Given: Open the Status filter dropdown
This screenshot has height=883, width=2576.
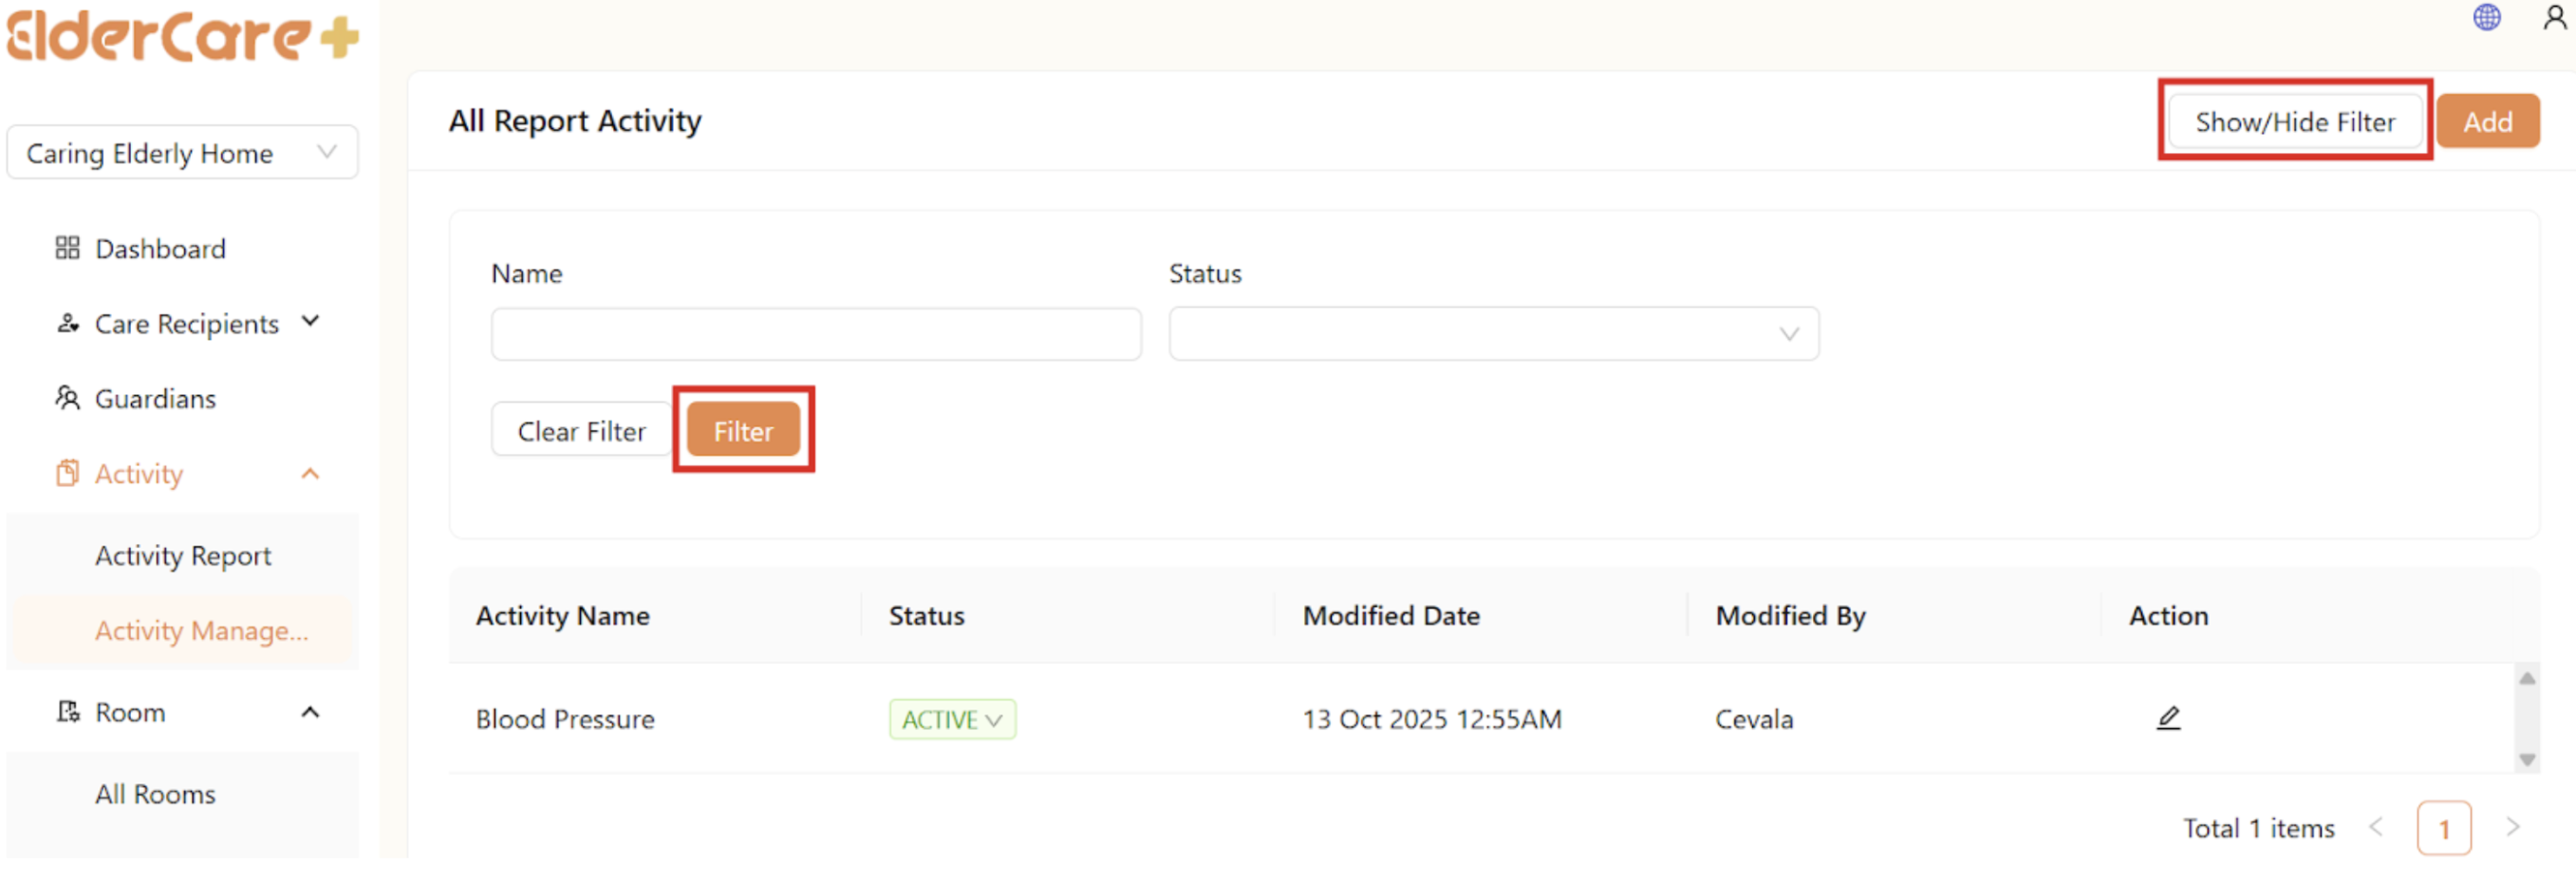Looking at the screenshot, I should tap(1493, 334).
